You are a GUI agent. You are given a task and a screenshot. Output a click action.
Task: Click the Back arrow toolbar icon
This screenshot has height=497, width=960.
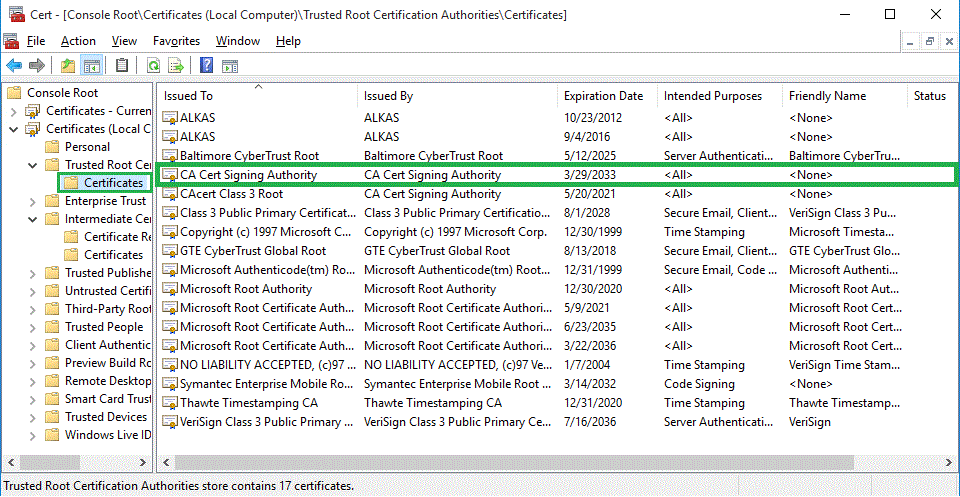(14, 66)
